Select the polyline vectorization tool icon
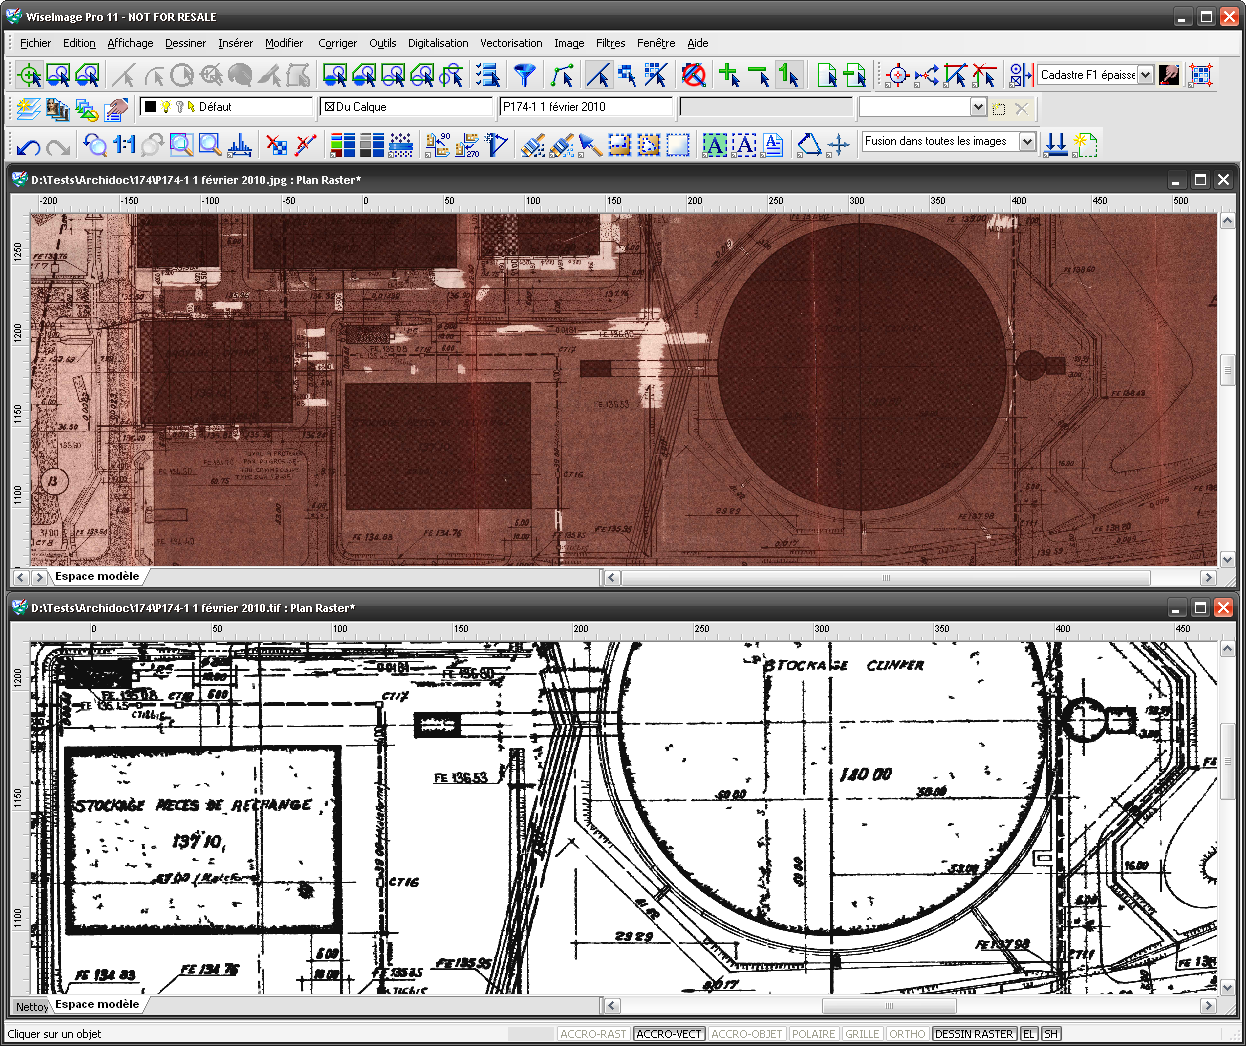 click(562, 74)
